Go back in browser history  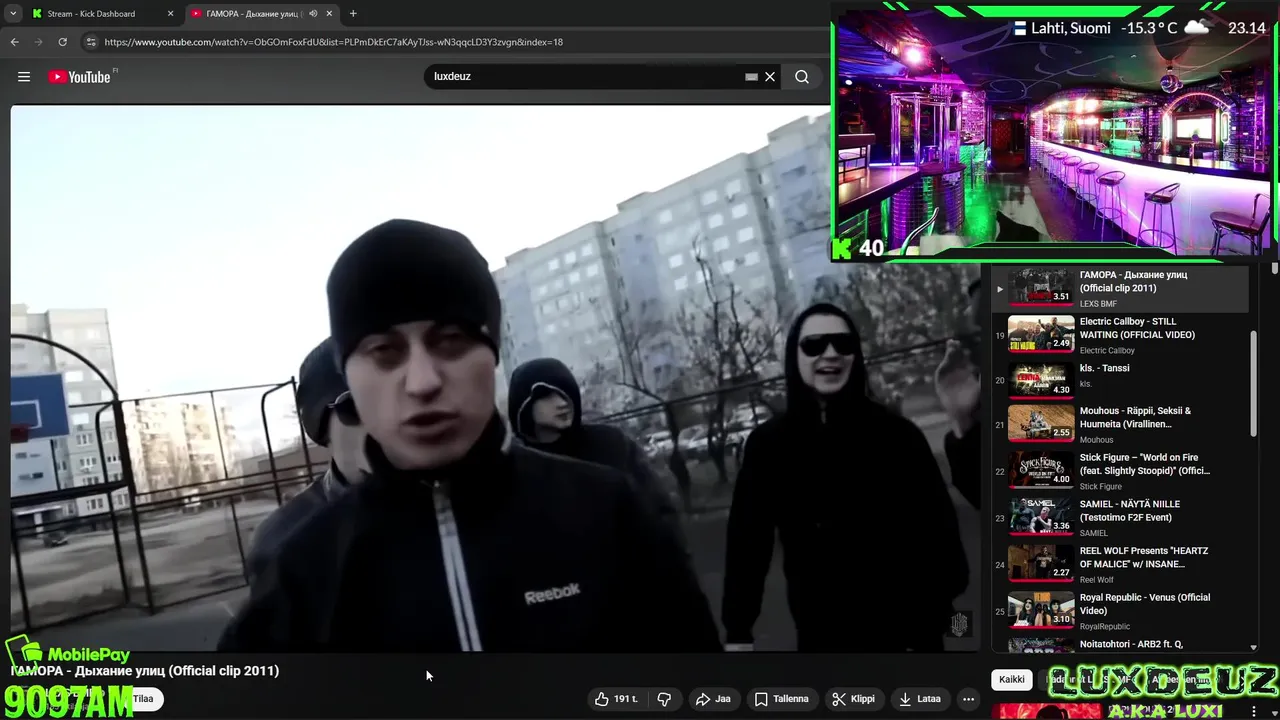tap(15, 42)
